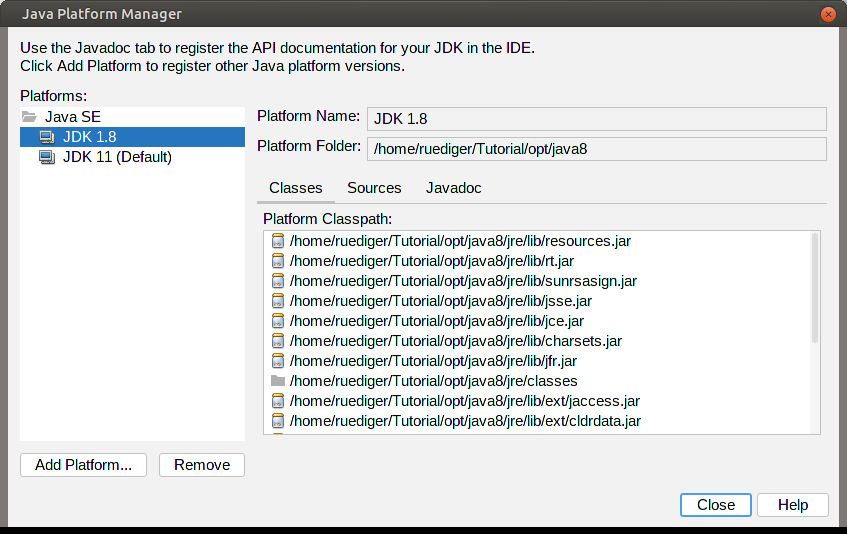Click the cldrdata.jar archive icon

click(278, 421)
